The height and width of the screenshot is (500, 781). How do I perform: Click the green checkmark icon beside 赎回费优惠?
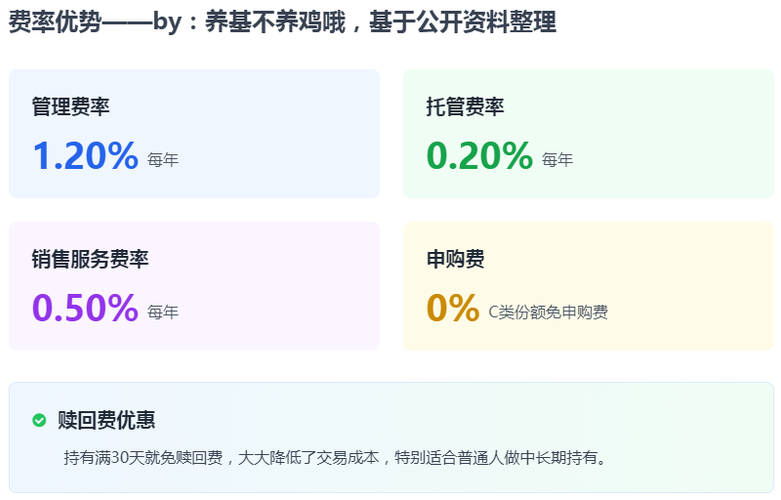pyautogui.click(x=39, y=420)
